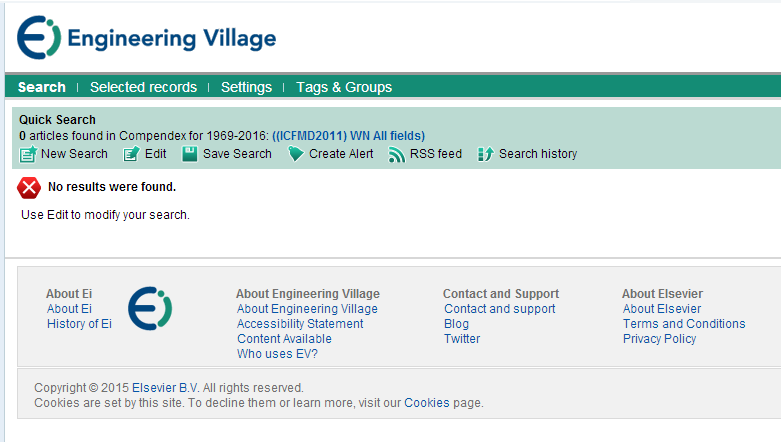781x442 pixels.
Task: Click the Engineering Village title text
Action: (172, 39)
